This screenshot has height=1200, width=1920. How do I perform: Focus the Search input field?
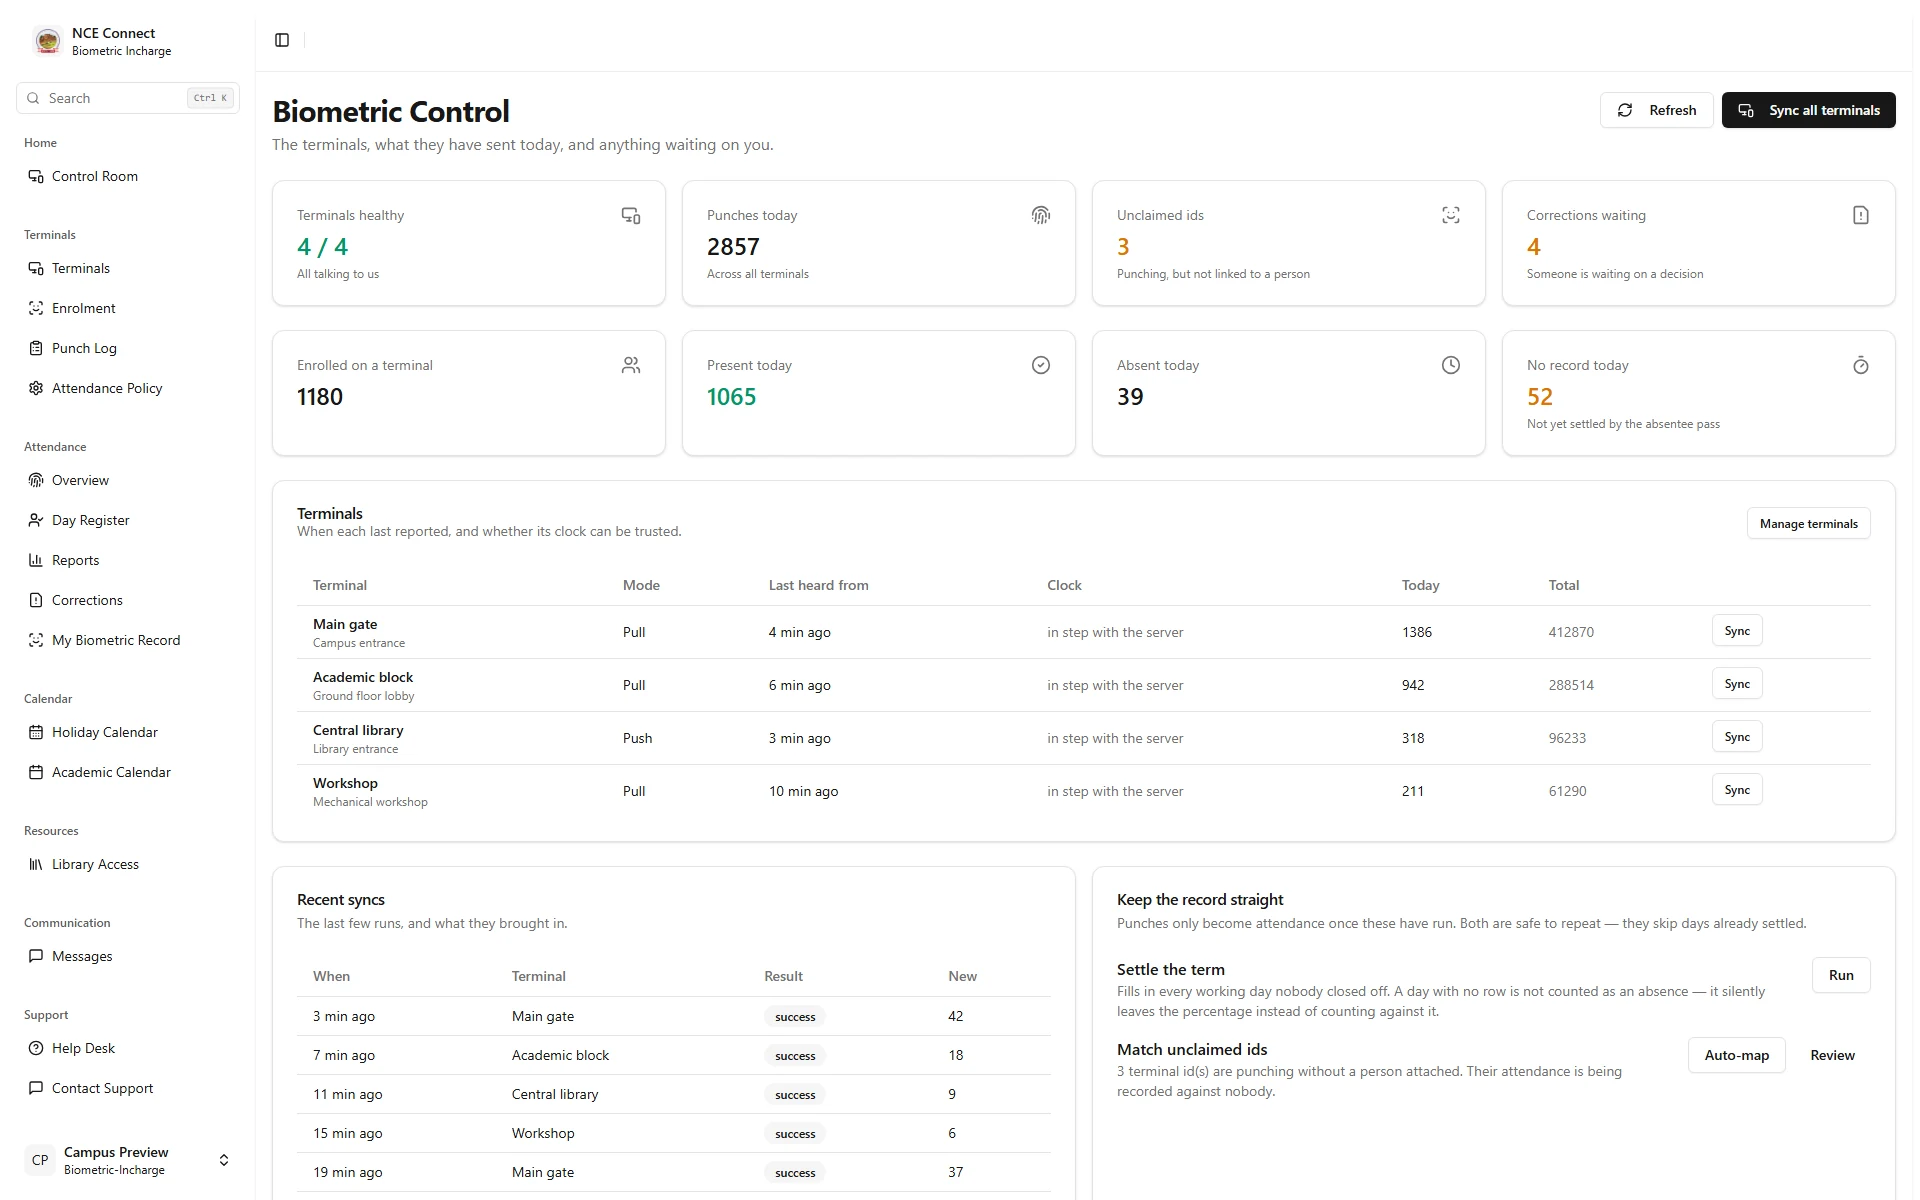[128, 98]
